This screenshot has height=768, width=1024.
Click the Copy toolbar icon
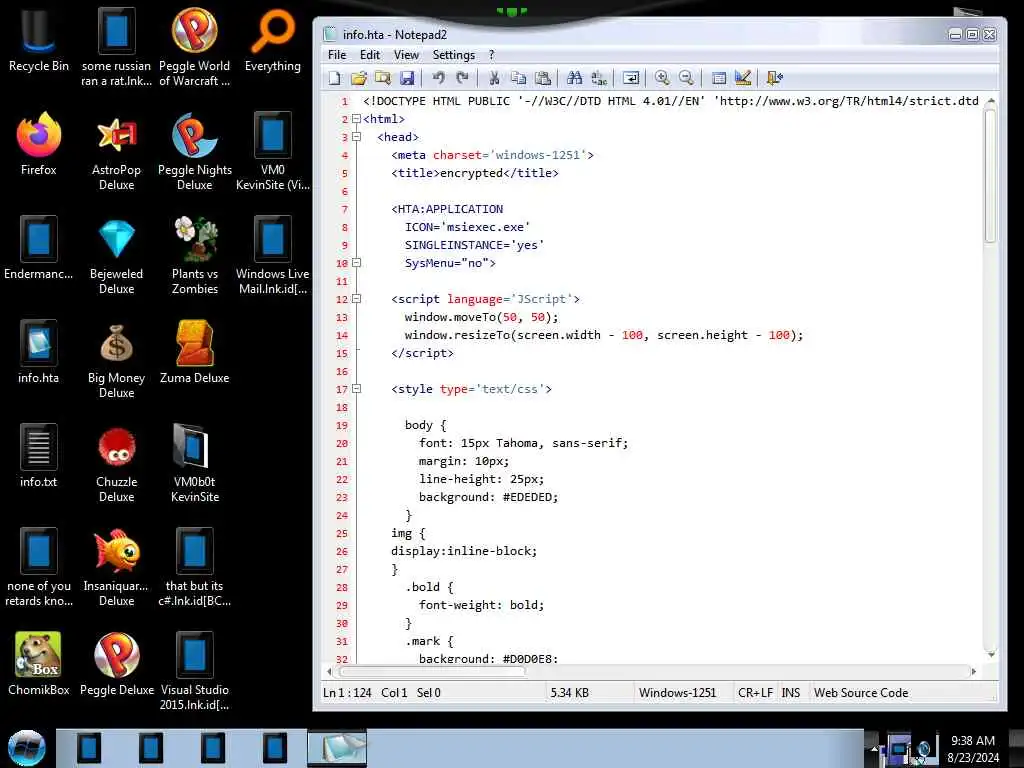[x=519, y=78]
